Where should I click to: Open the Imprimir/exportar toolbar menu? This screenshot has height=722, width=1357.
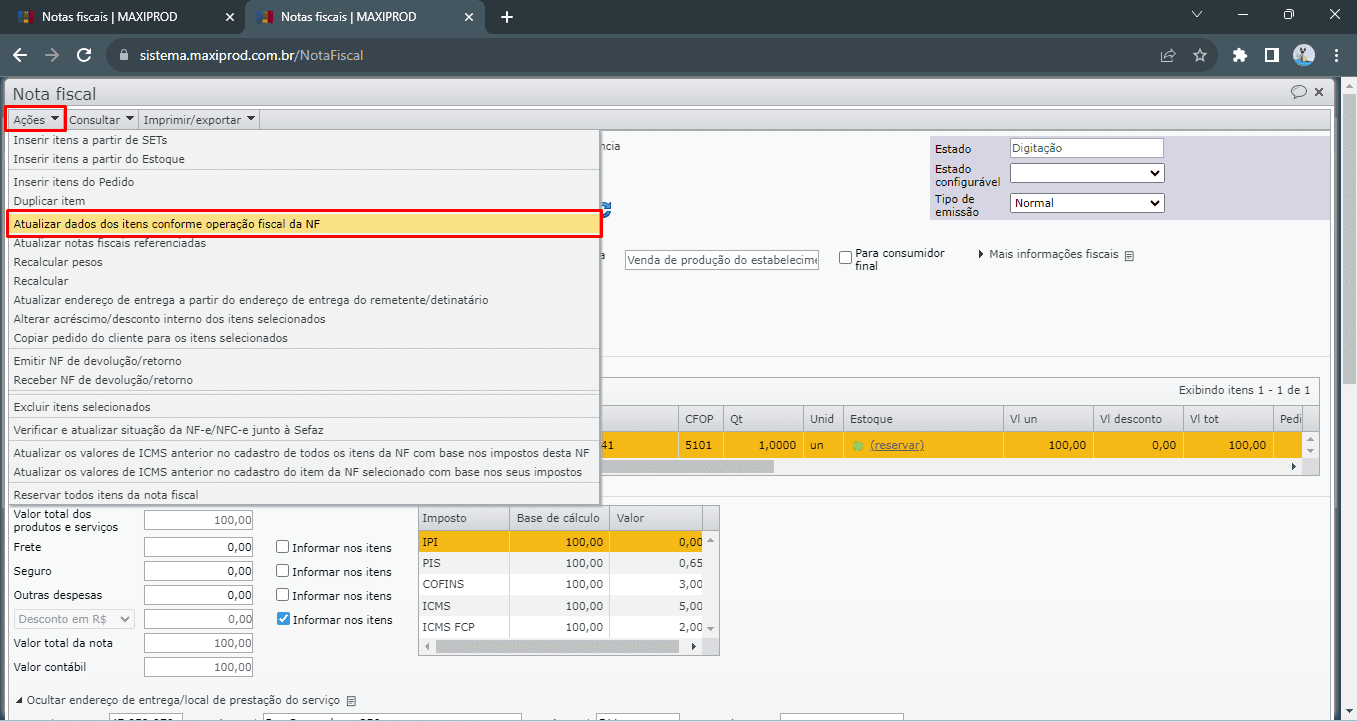pyautogui.click(x=200, y=120)
